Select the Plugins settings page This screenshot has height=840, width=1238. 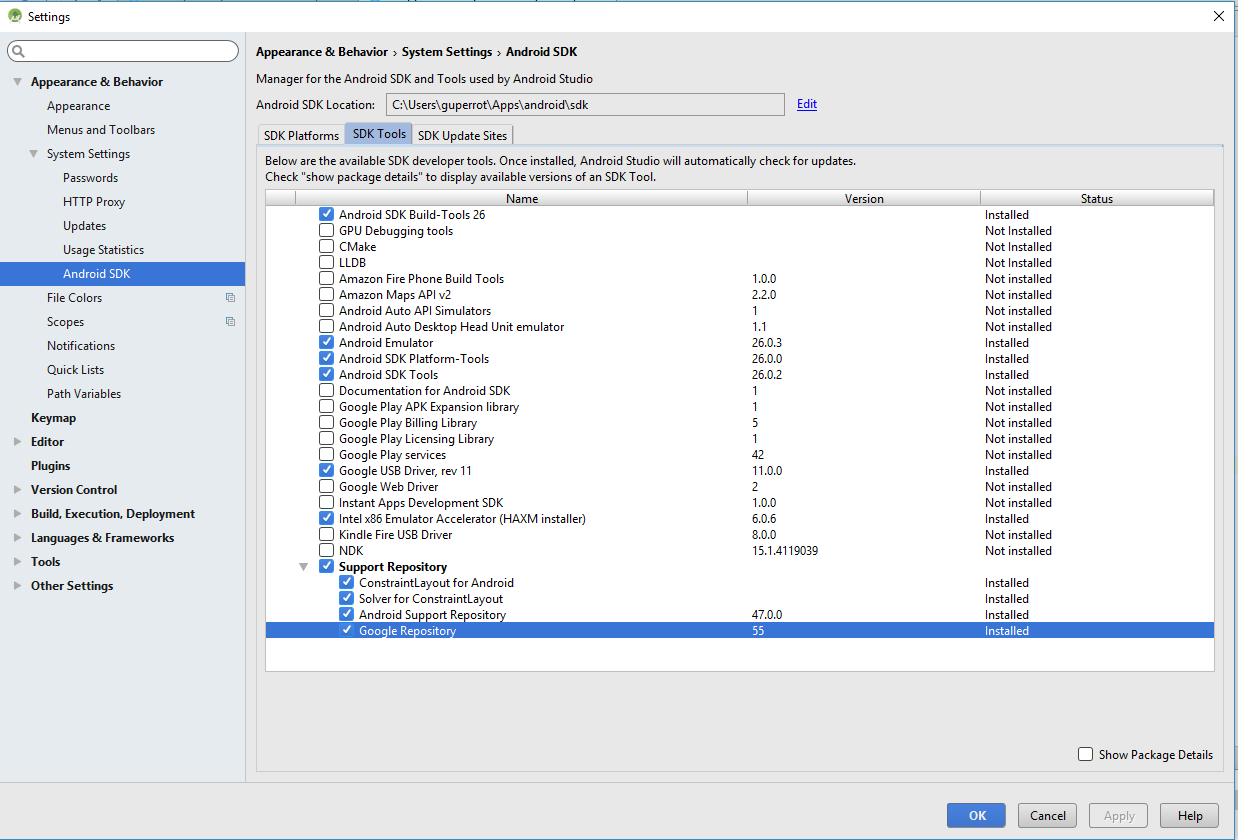point(50,466)
